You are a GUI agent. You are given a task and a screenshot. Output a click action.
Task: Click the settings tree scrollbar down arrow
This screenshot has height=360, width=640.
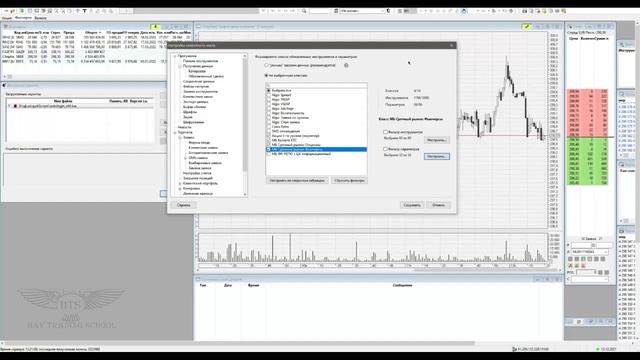245,194
